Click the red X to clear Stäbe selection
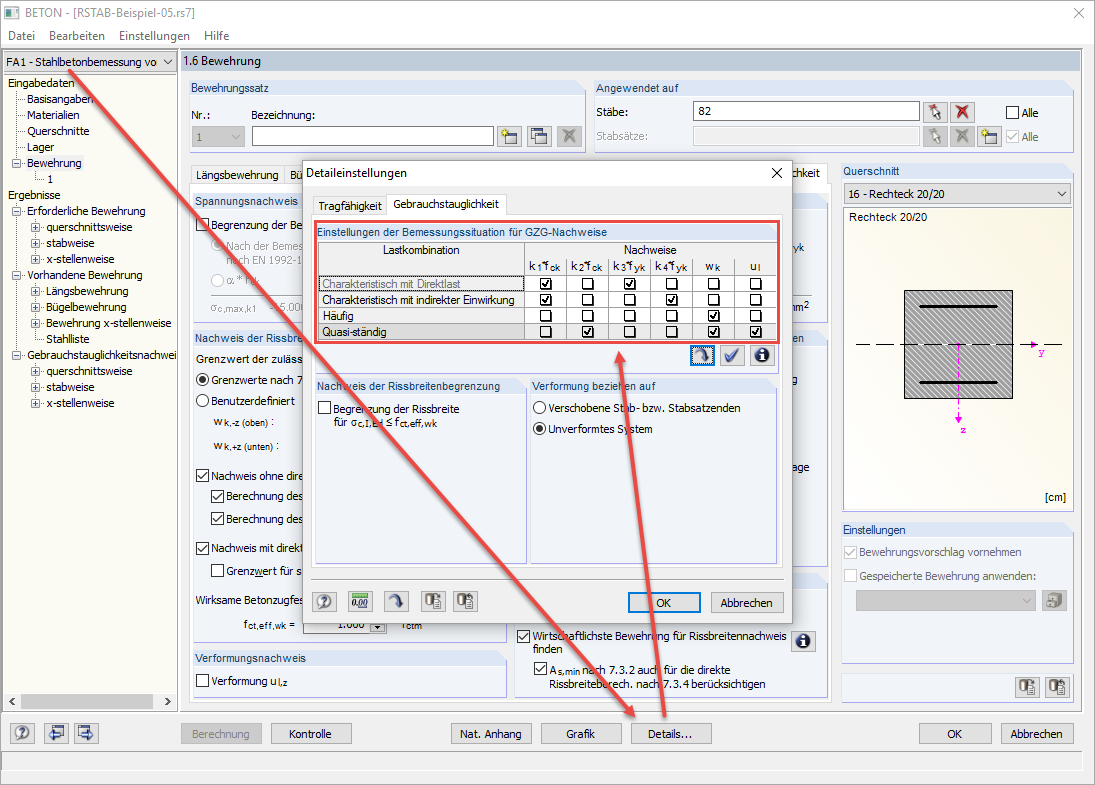This screenshot has width=1095, height=785. tap(963, 110)
